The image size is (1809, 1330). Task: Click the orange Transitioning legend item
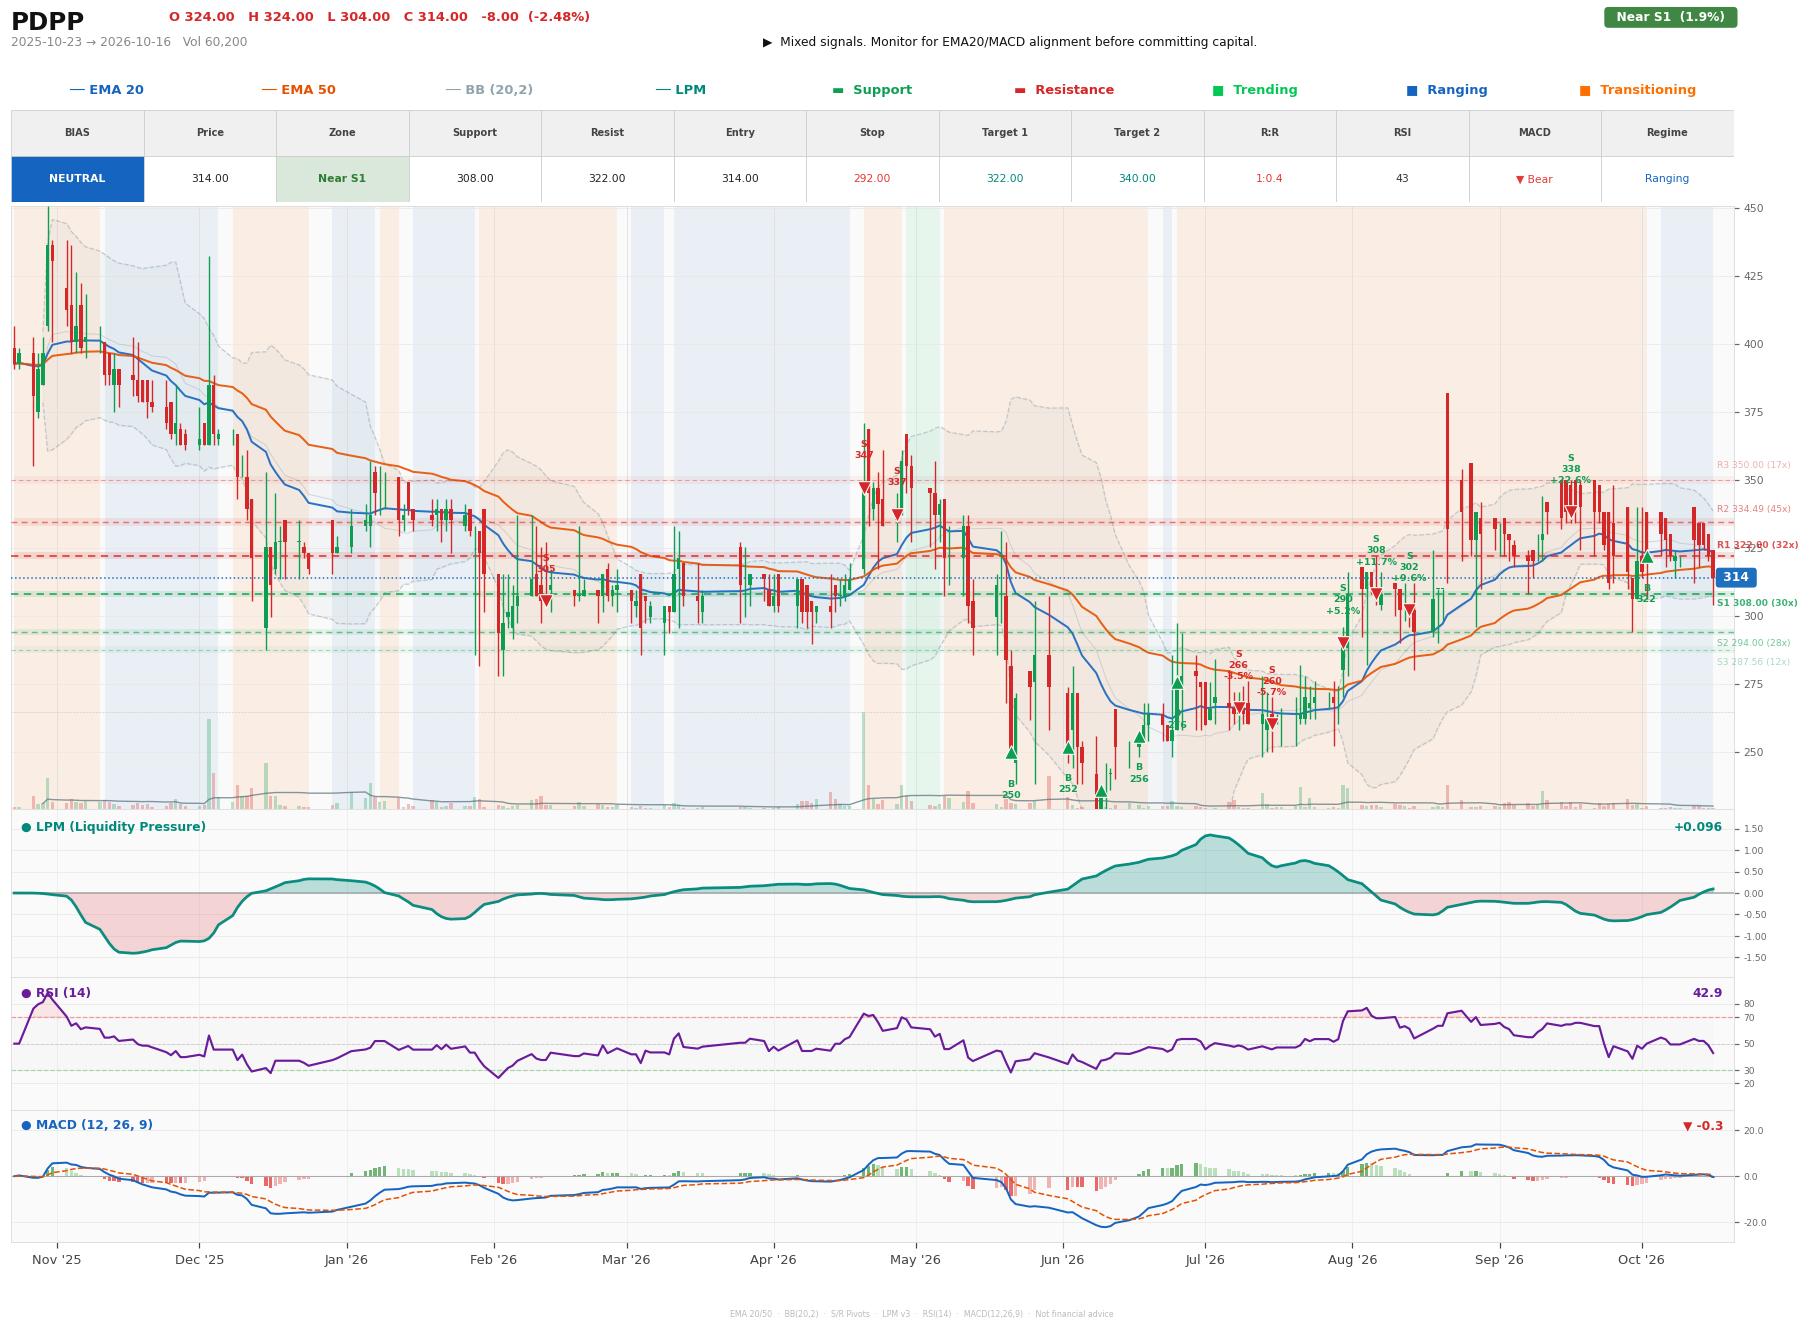point(1637,90)
